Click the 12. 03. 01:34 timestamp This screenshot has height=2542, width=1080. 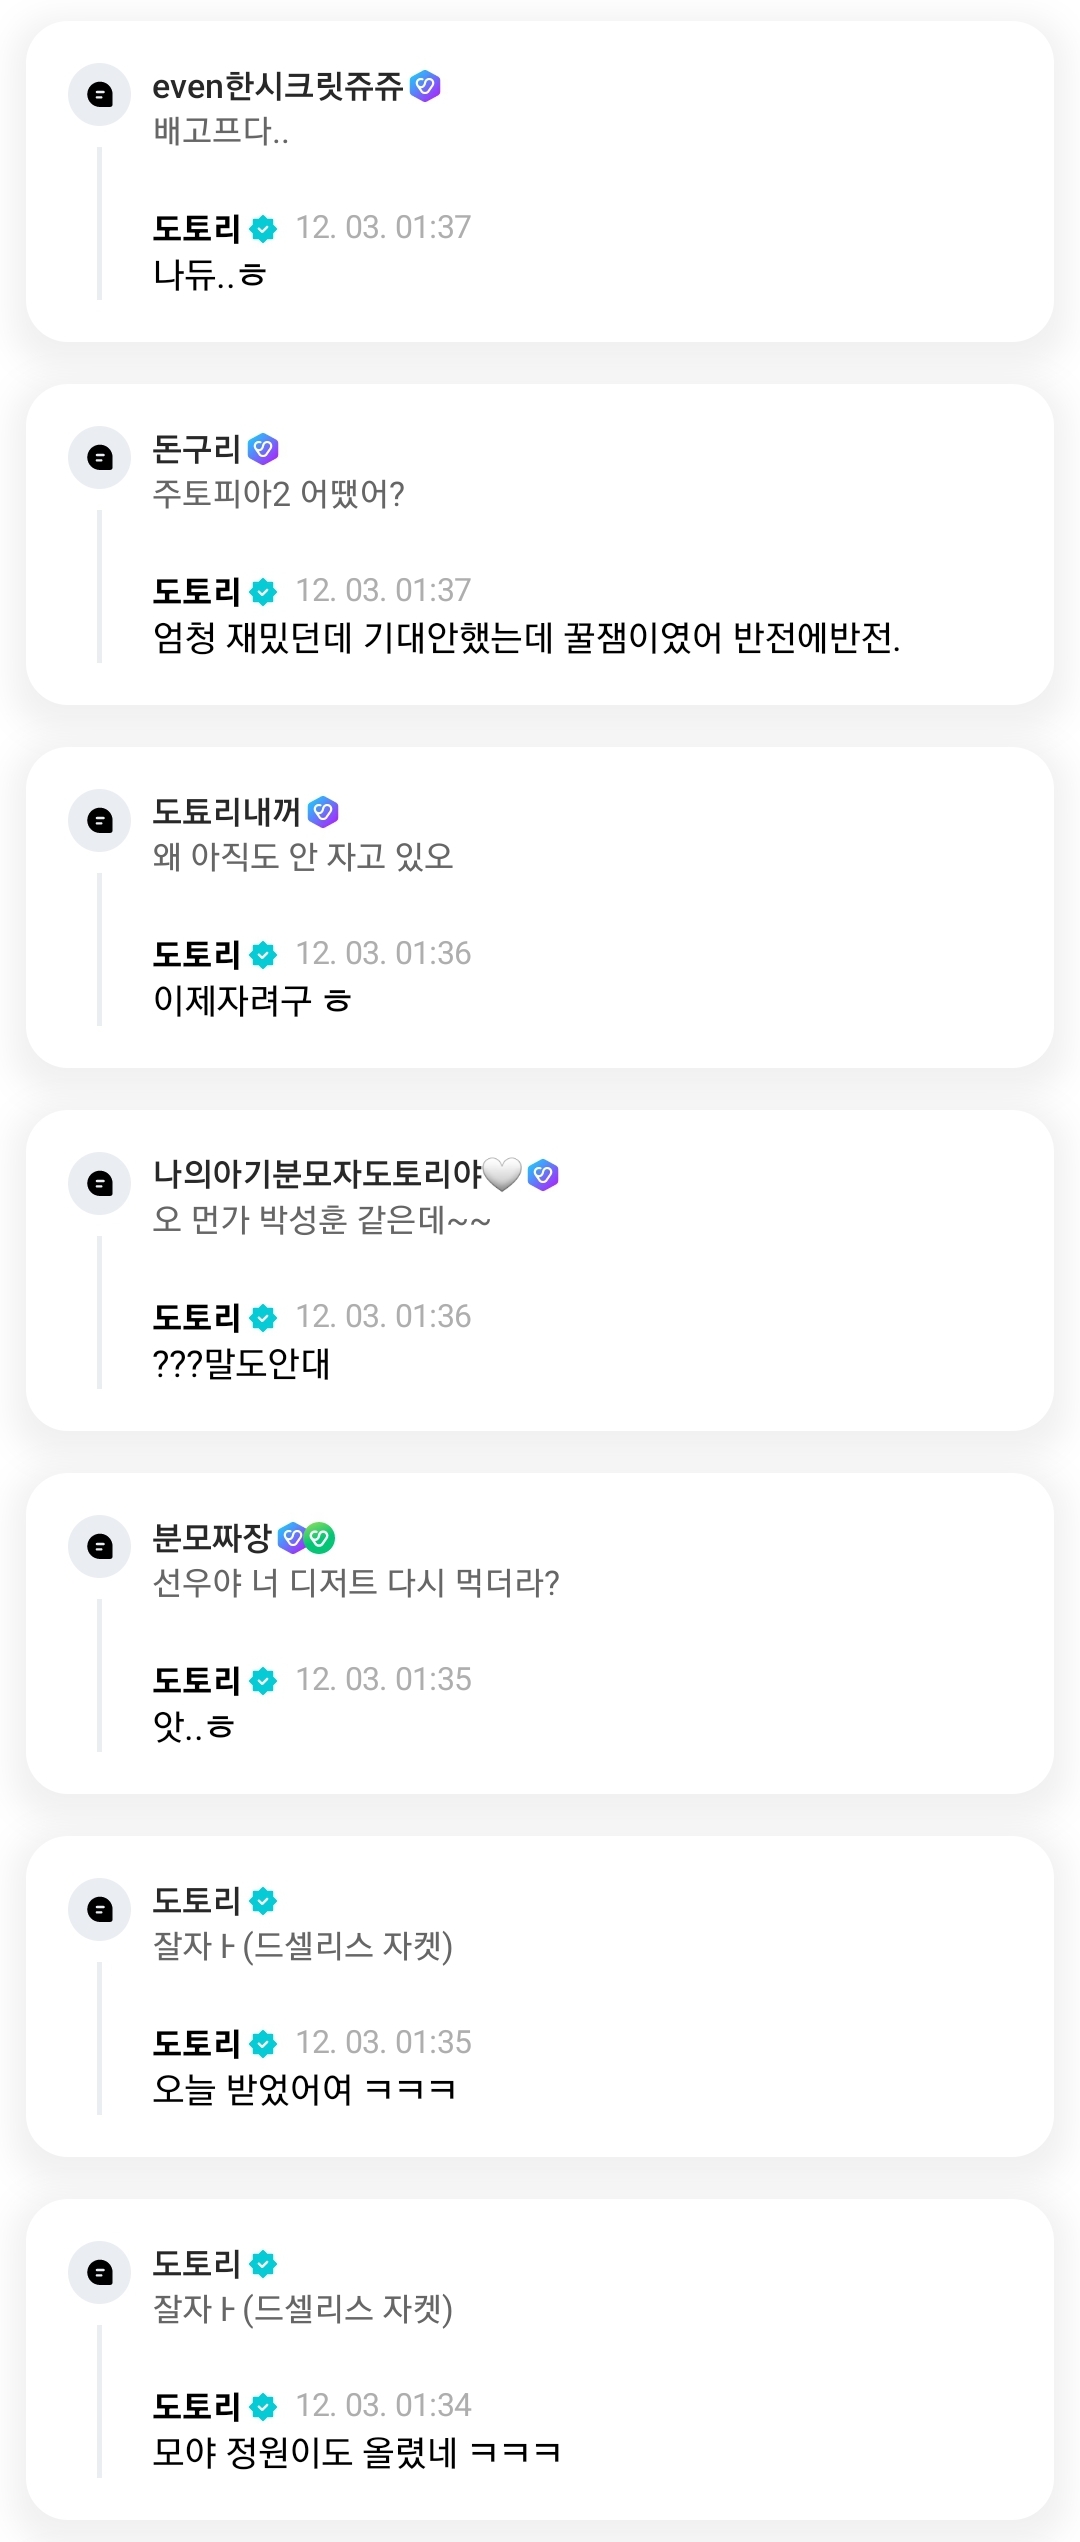pos(383,2405)
